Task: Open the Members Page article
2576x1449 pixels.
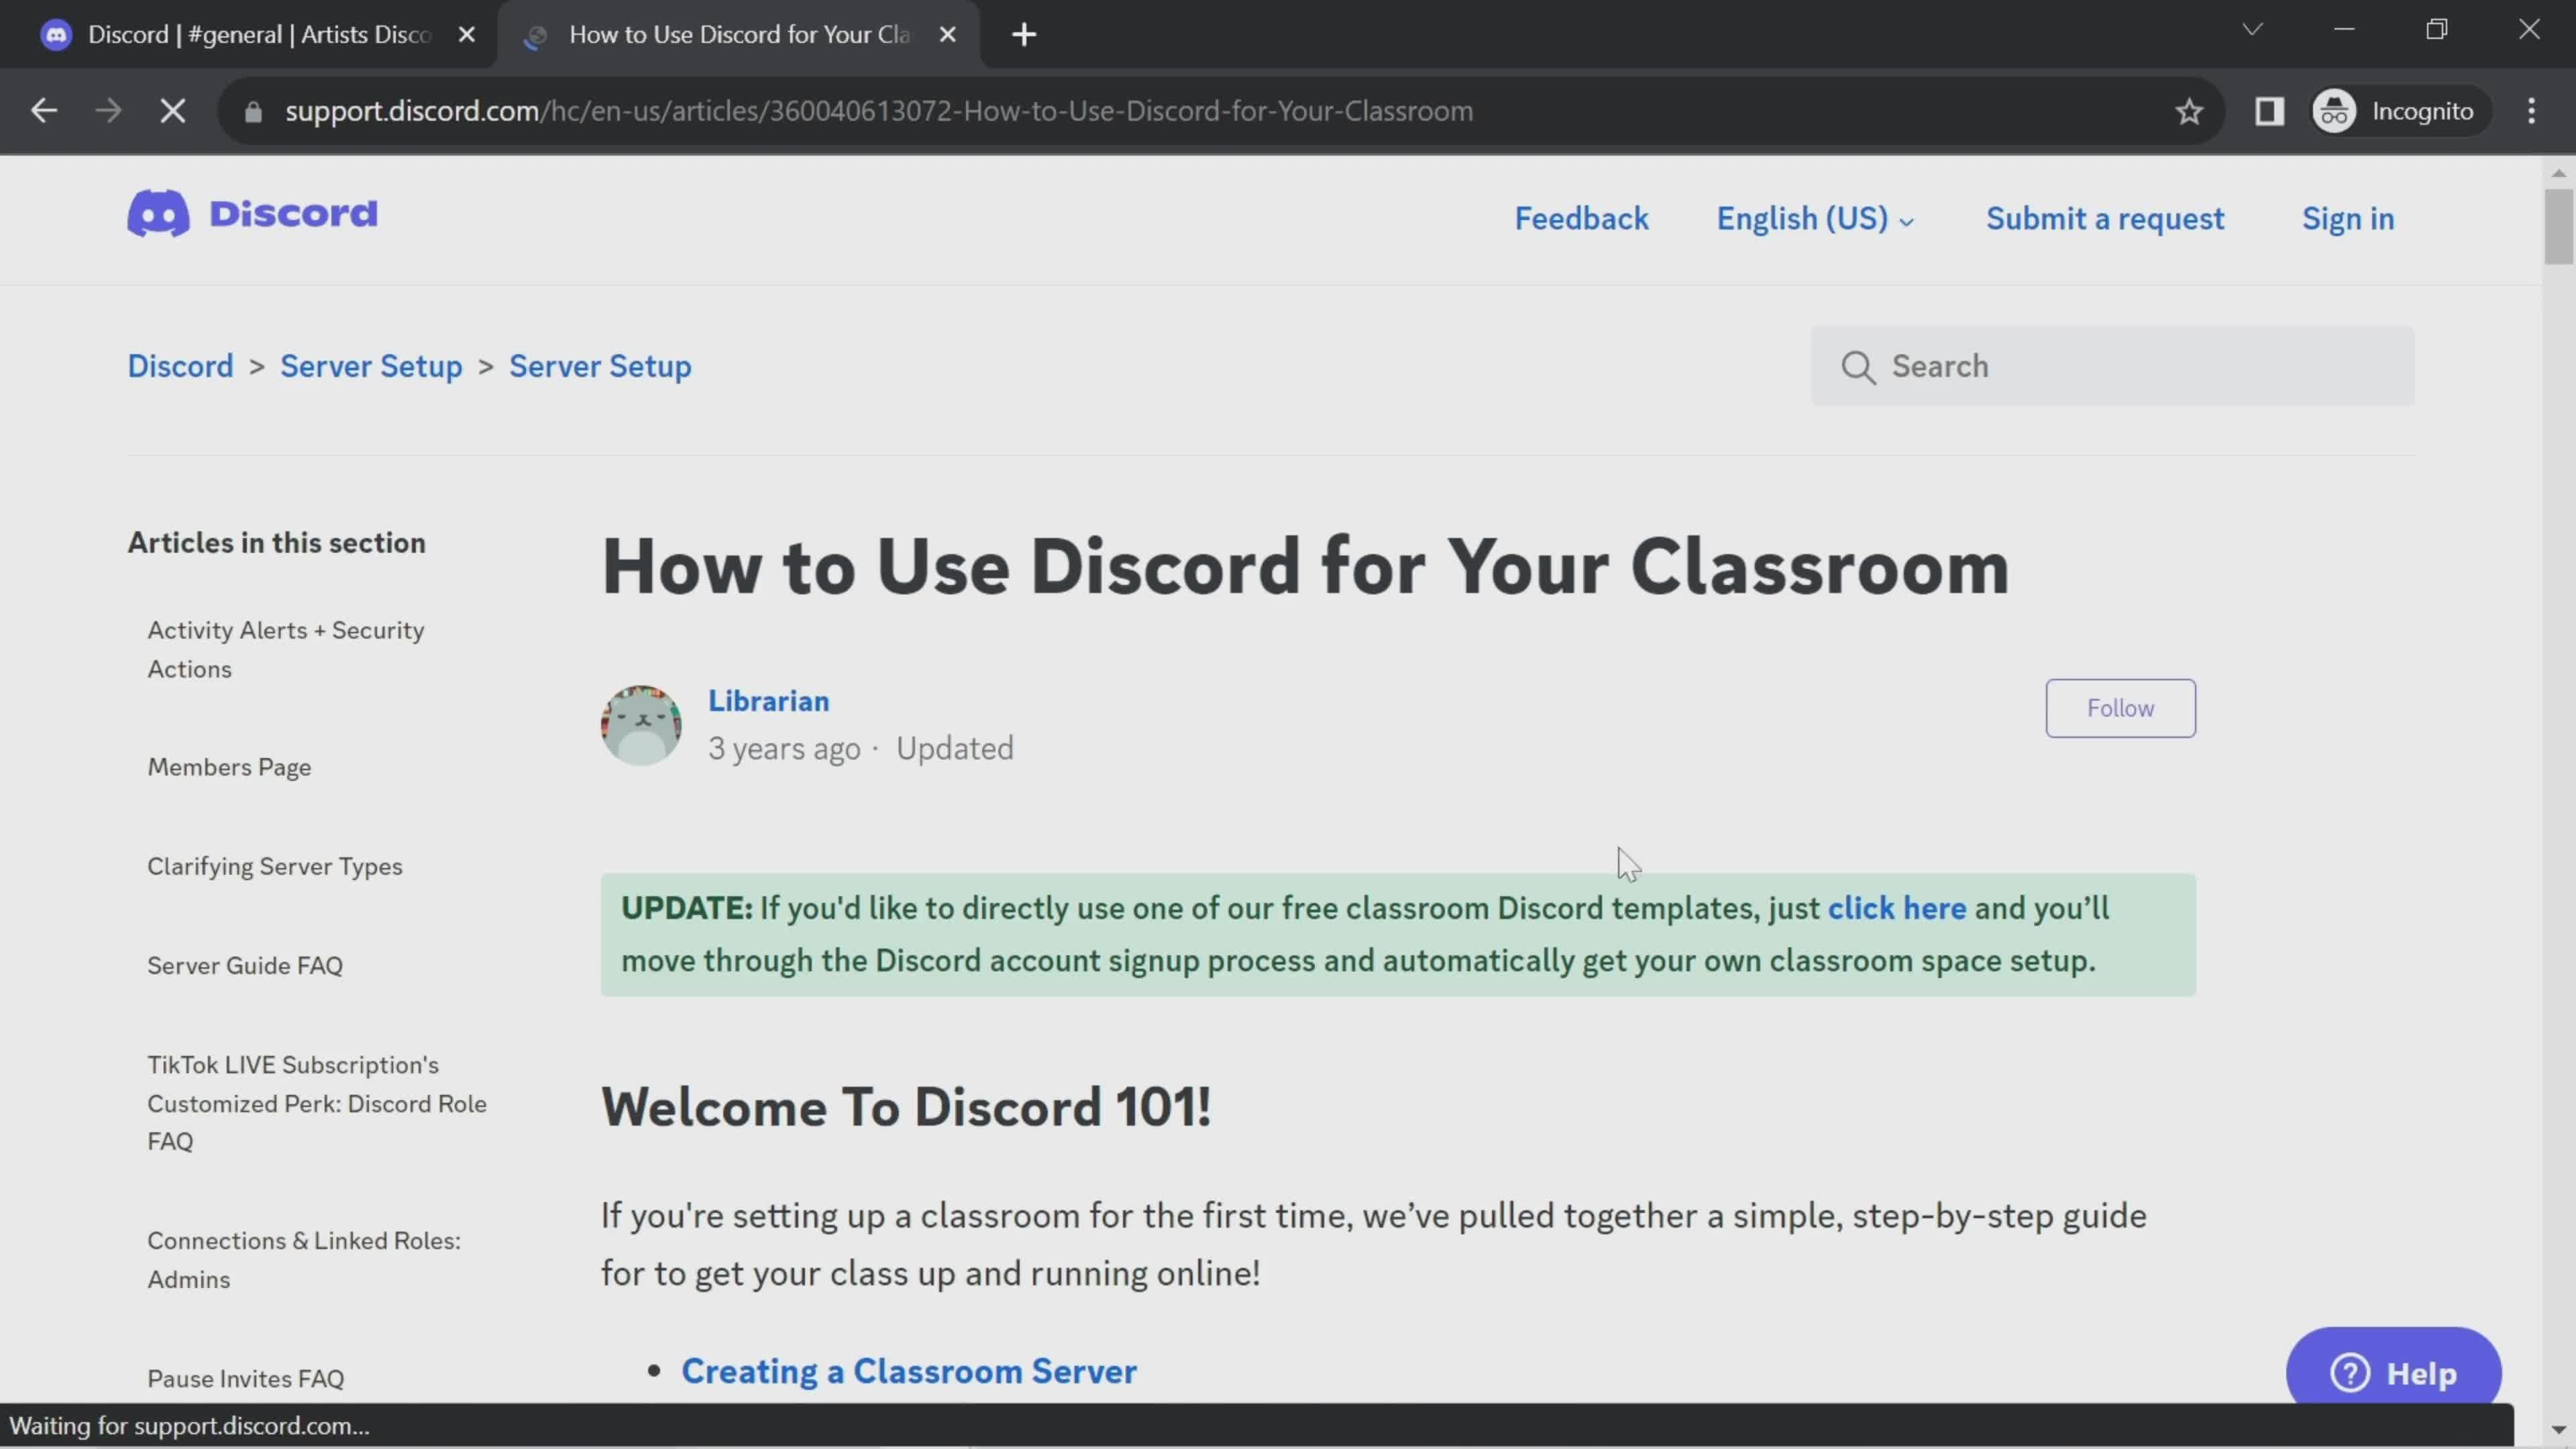Action: [229, 767]
